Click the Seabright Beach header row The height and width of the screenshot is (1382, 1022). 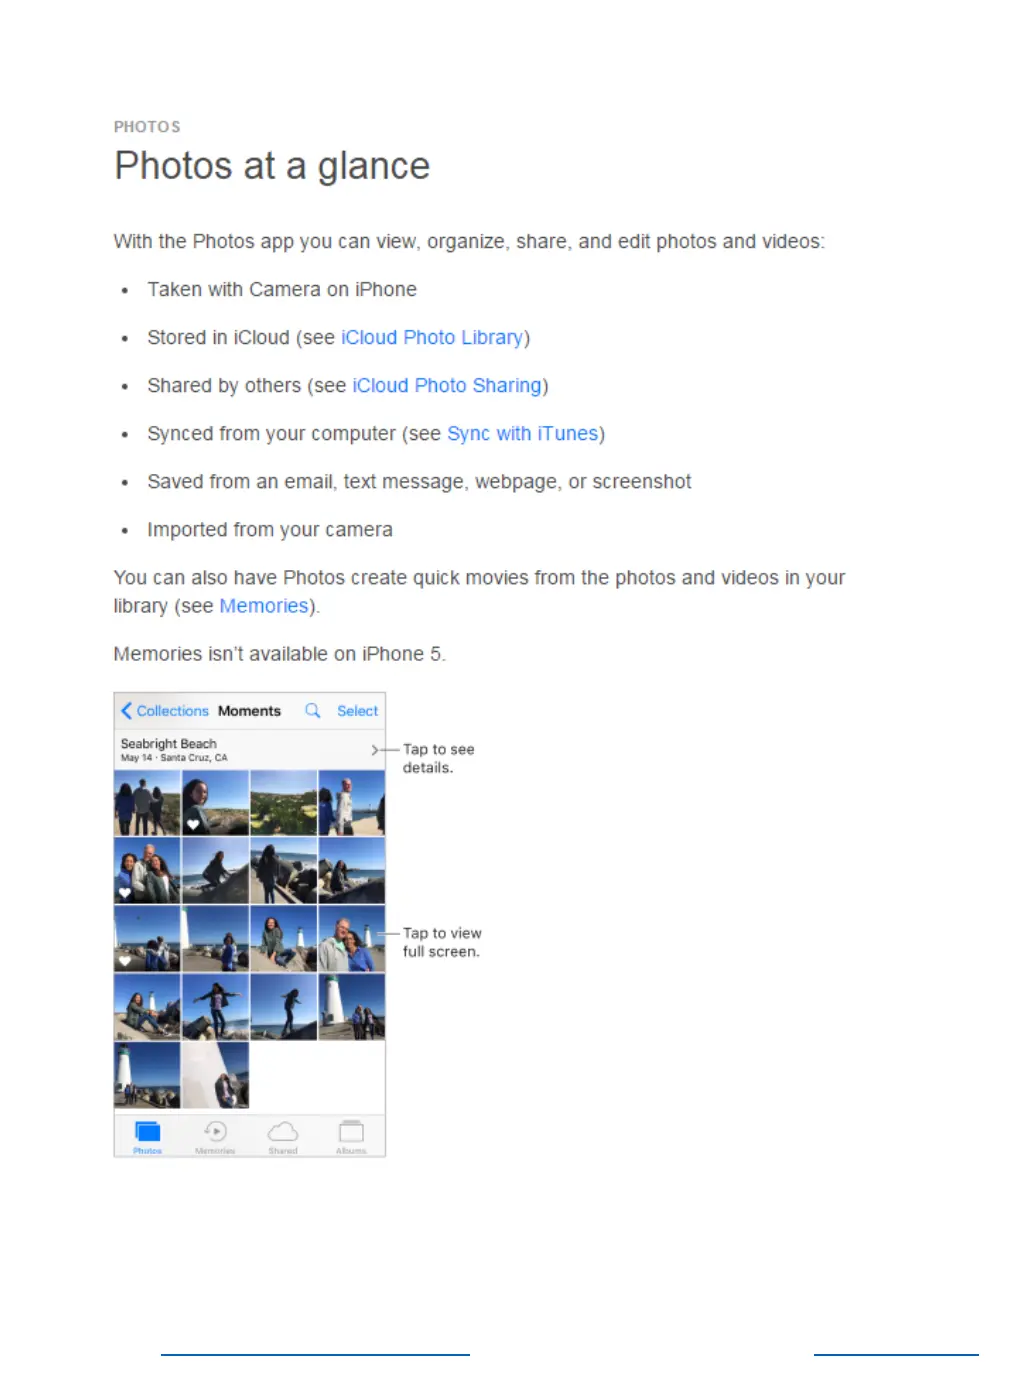pos(249,750)
